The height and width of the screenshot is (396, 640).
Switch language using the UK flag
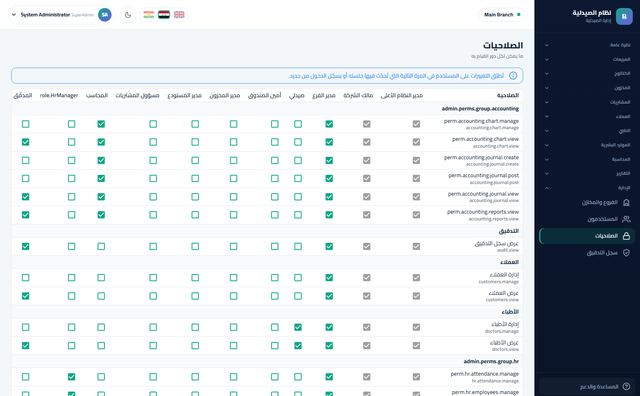click(x=179, y=15)
